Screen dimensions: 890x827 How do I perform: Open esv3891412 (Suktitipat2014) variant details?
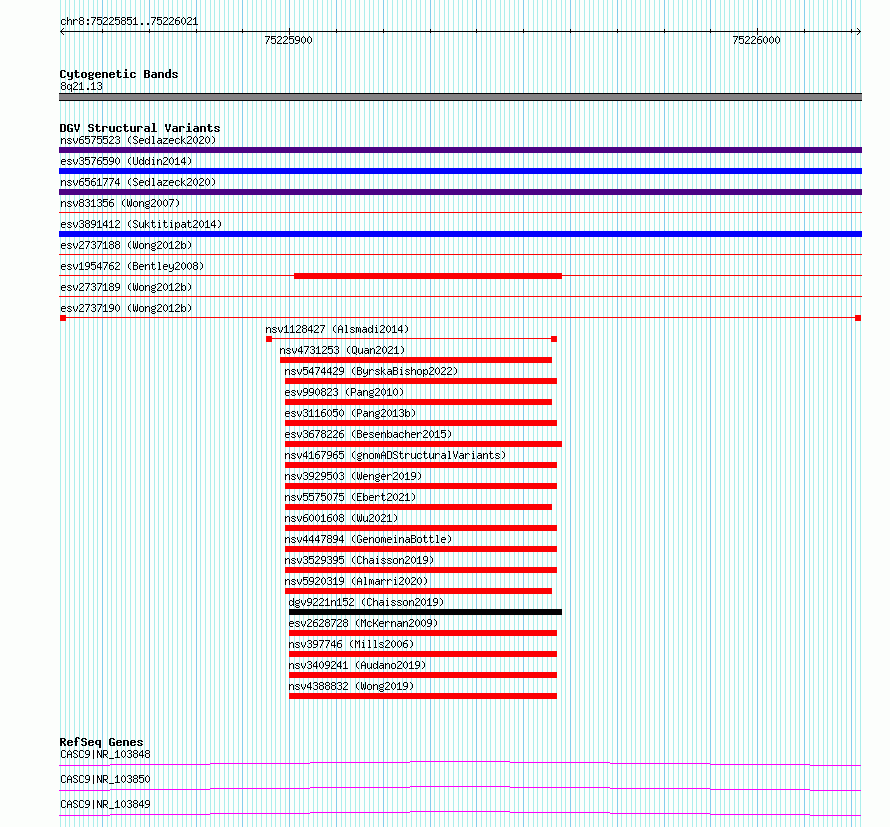(x=141, y=224)
